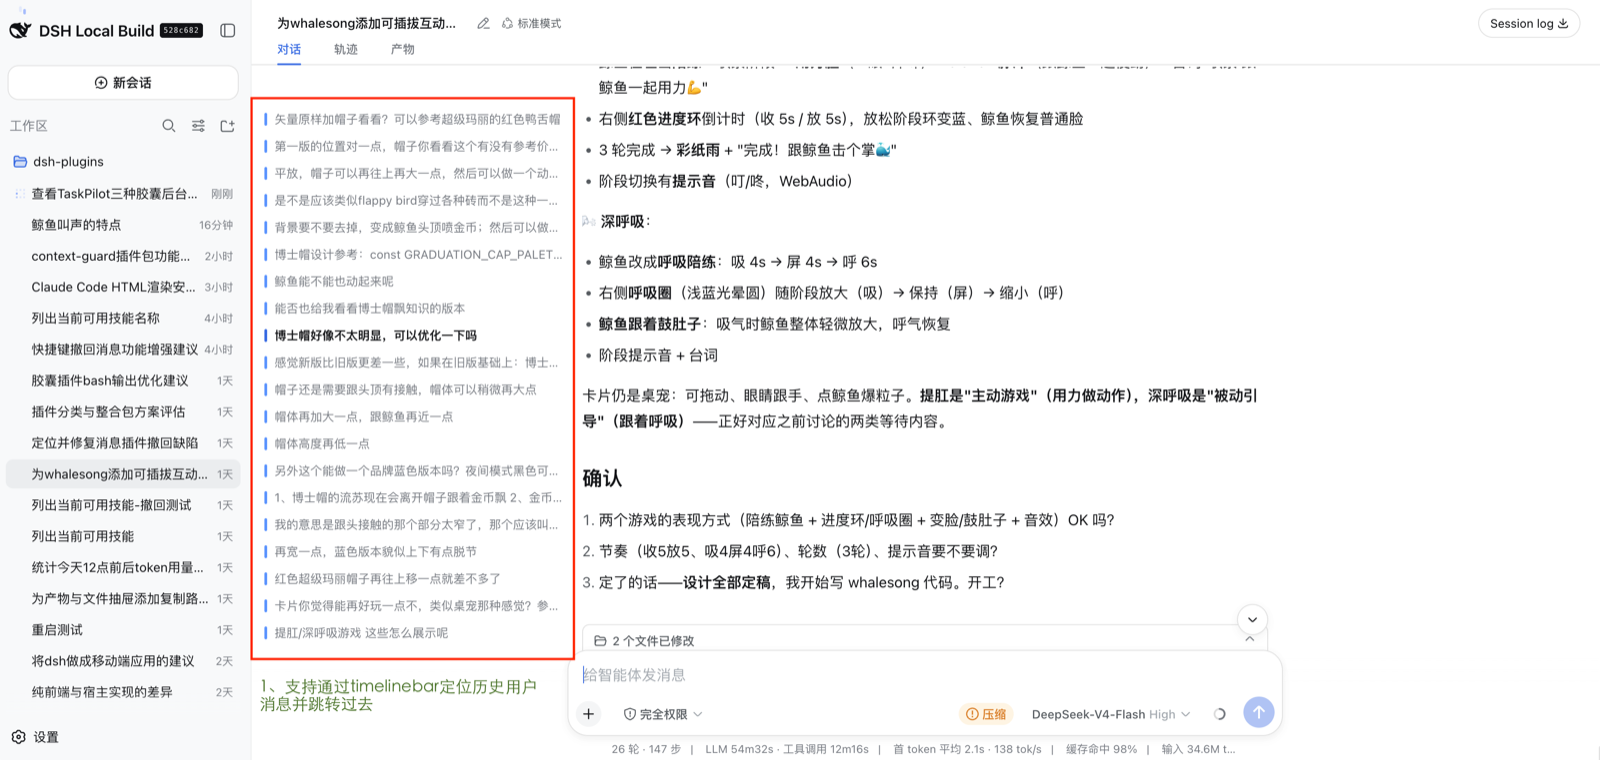The width and height of the screenshot is (1600, 760).
Task: Open session 列出当前可用技能-撤回测试
Action: click(x=123, y=505)
